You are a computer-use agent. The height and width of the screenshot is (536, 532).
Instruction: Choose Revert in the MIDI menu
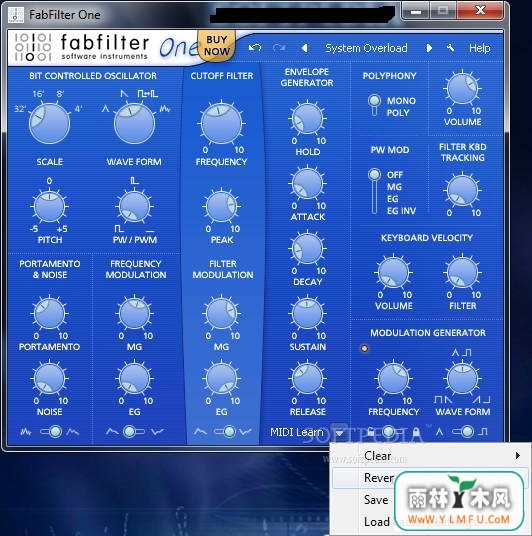pyautogui.click(x=430, y=478)
